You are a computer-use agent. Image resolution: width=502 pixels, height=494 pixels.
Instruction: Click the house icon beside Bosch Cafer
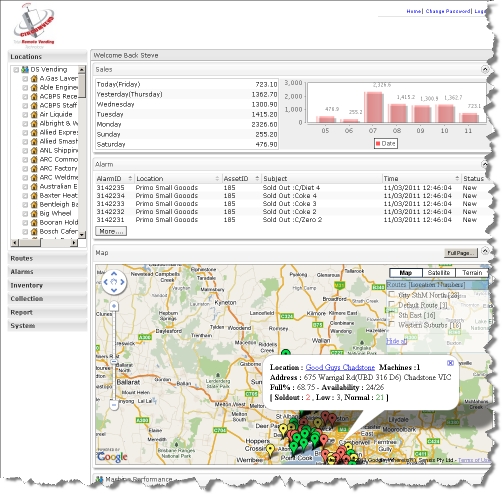34,232
